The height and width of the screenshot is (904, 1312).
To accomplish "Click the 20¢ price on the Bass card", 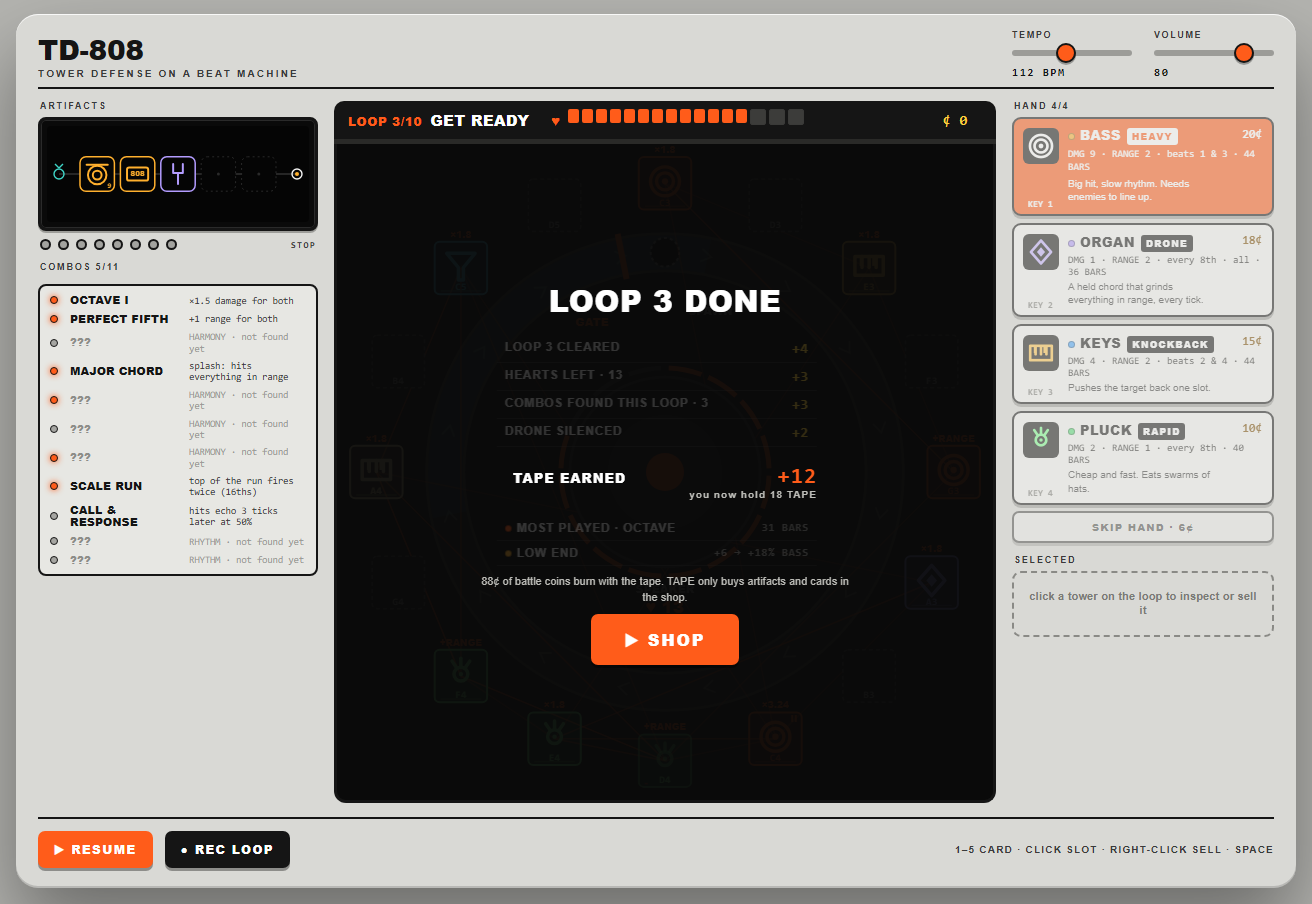I will (x=1252, y=134).
